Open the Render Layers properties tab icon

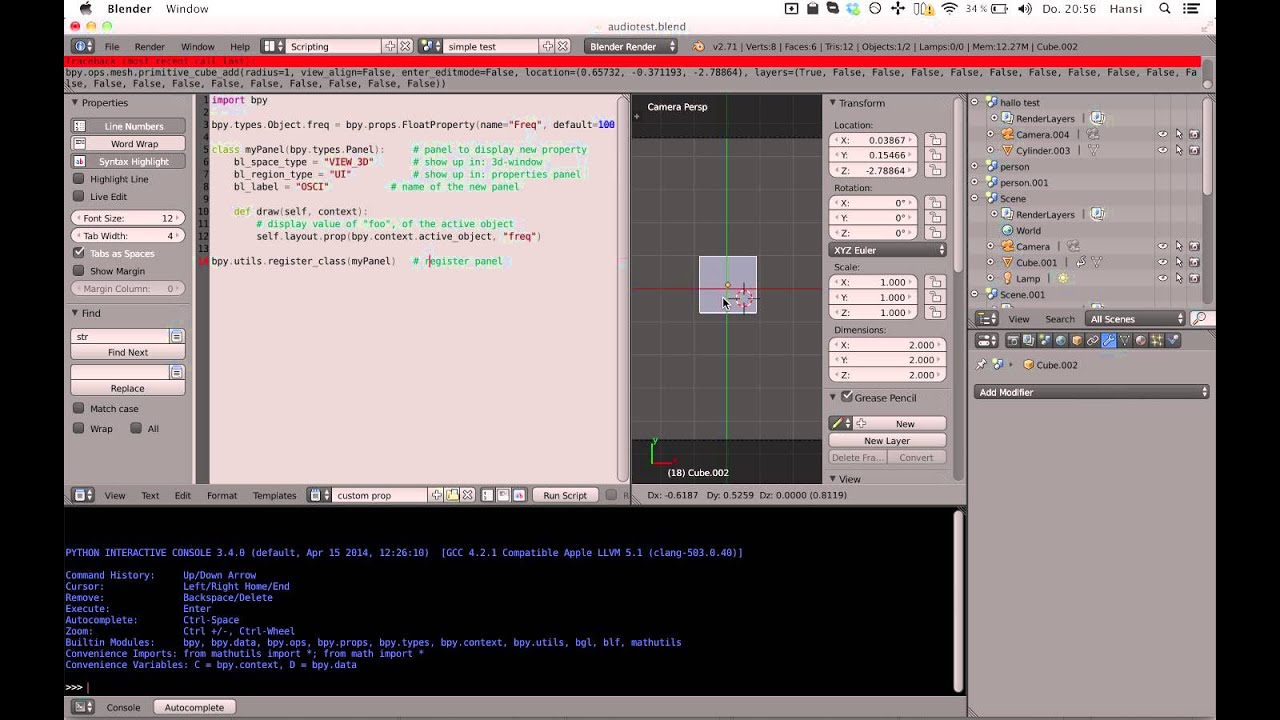tap(1029, 340)
